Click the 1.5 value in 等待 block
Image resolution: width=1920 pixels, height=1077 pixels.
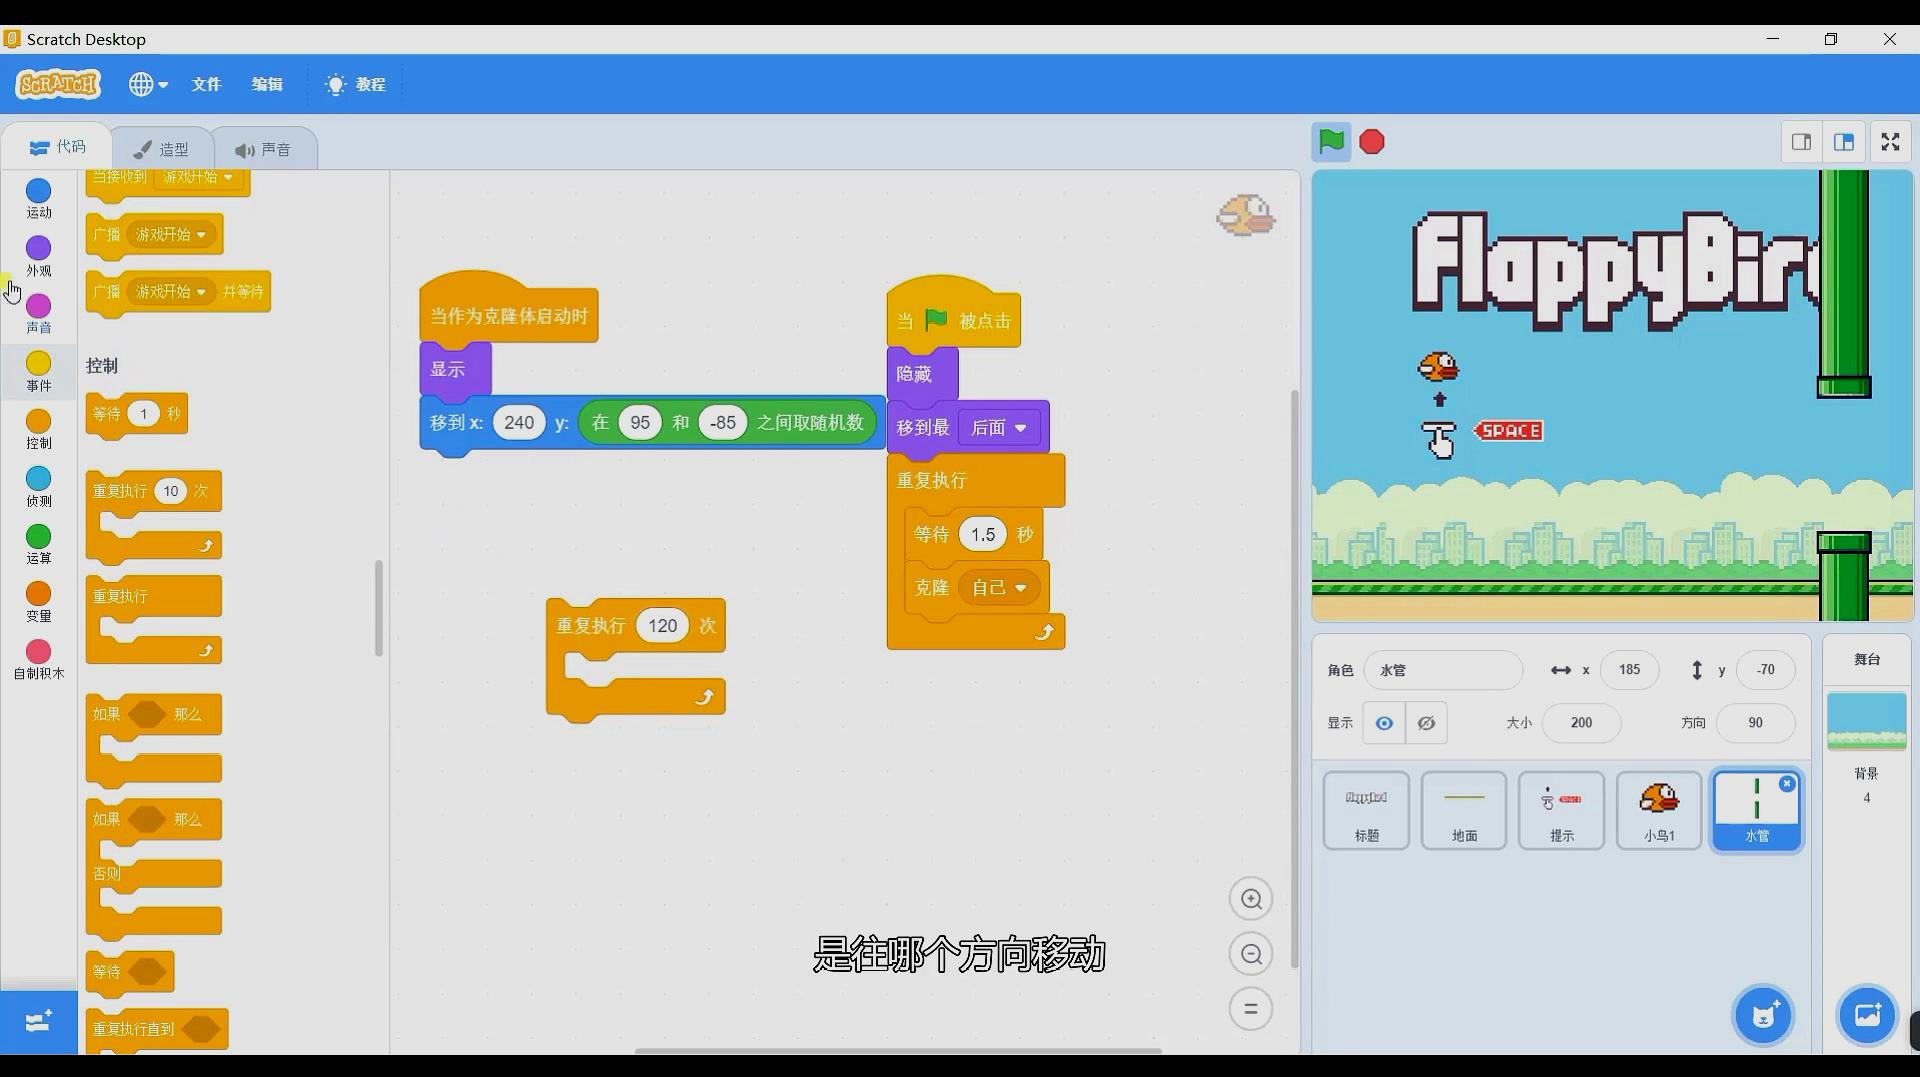[x=982, y=535]
